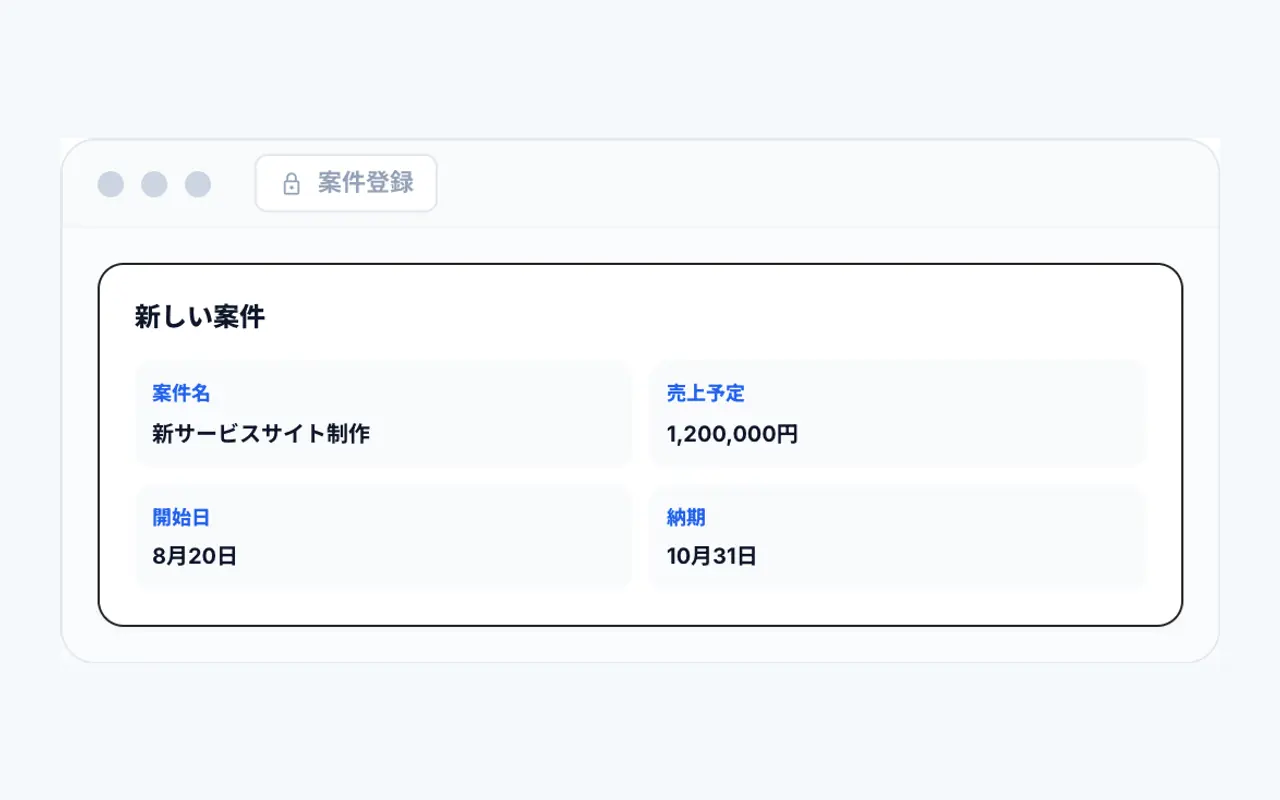Select the 1,200,000円 amount value

pos(732,434)
